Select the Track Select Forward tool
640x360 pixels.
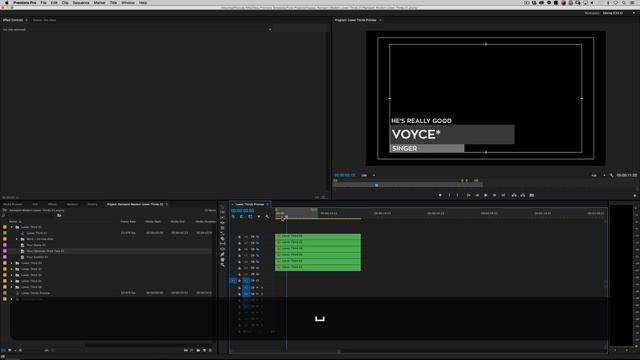pos(222,212)
